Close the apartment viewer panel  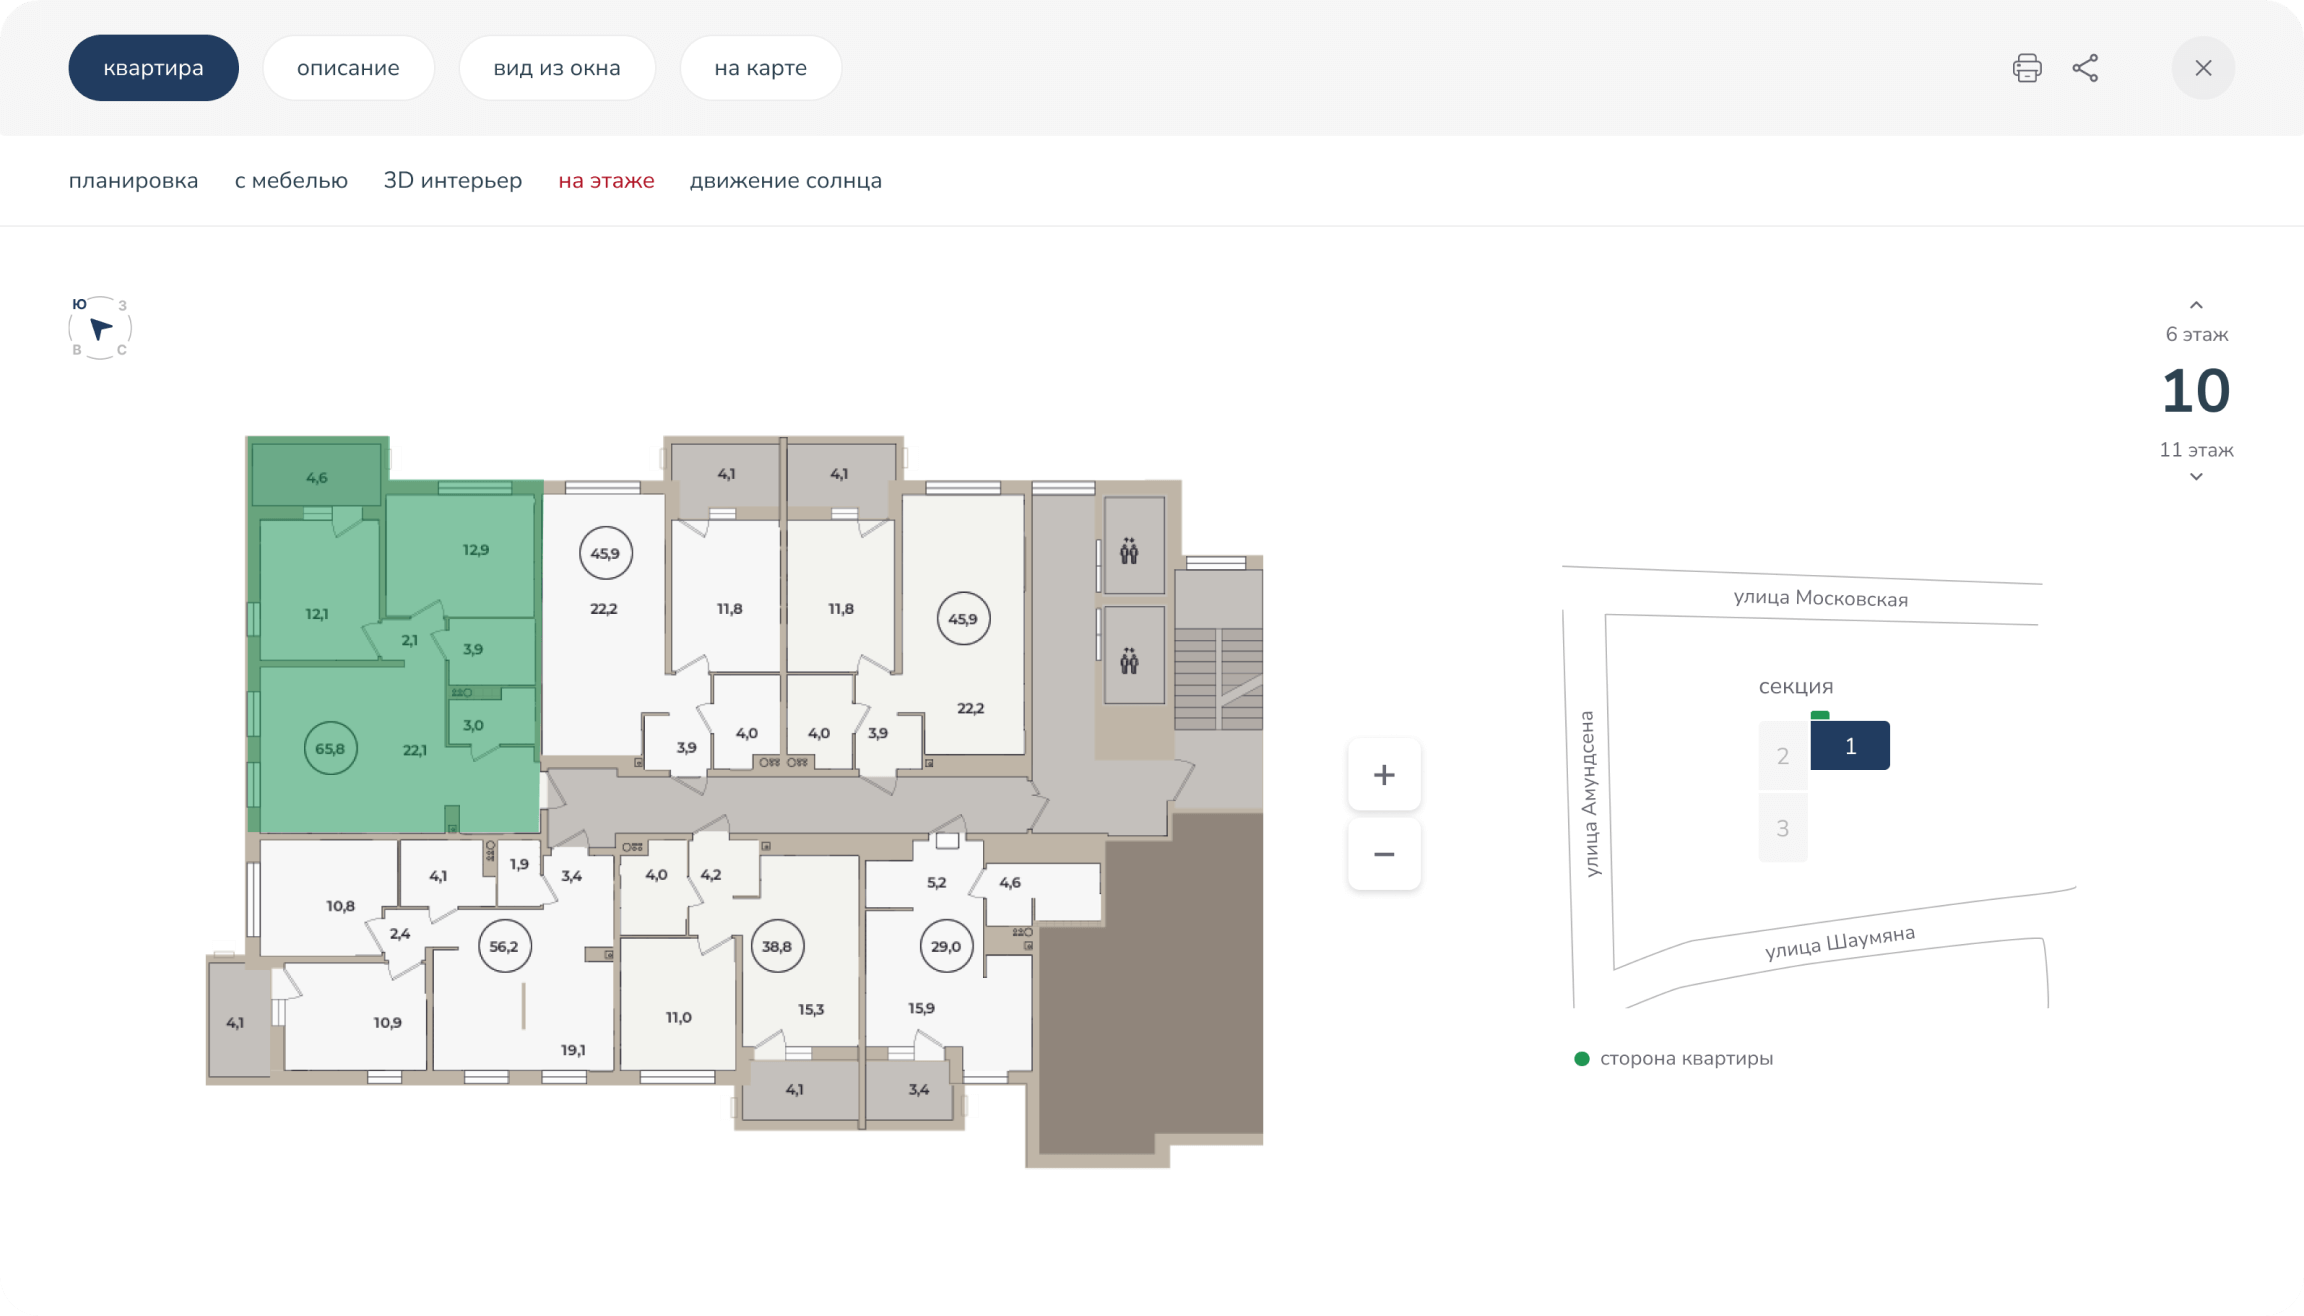click(2203, 68)
